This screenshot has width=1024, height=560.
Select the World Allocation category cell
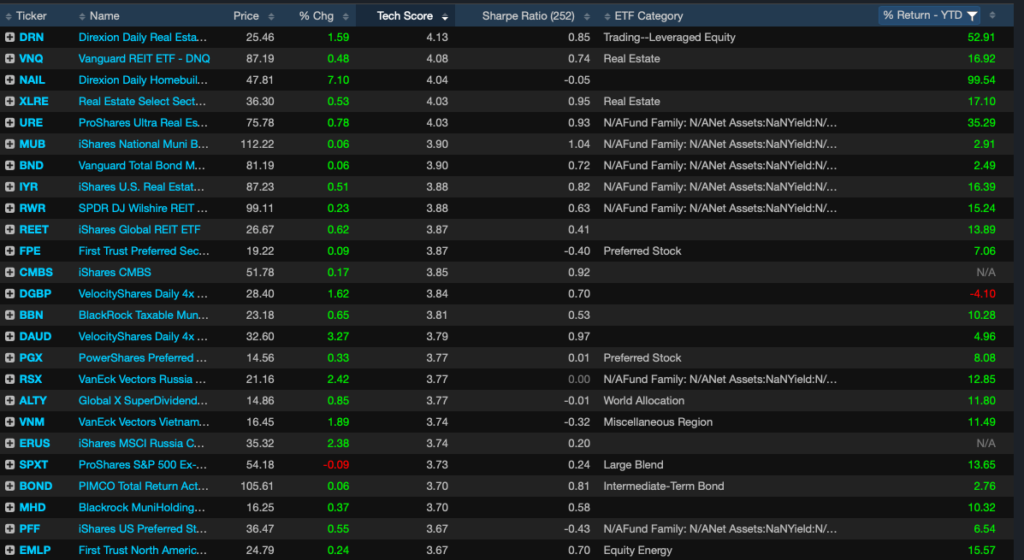(644, 401)
